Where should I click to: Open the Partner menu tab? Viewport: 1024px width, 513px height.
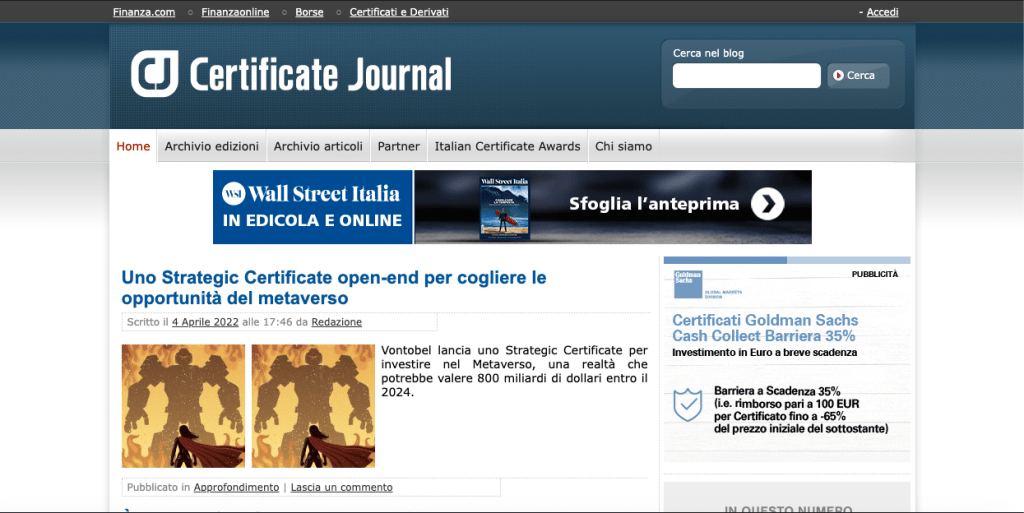(x=398, y=146)
